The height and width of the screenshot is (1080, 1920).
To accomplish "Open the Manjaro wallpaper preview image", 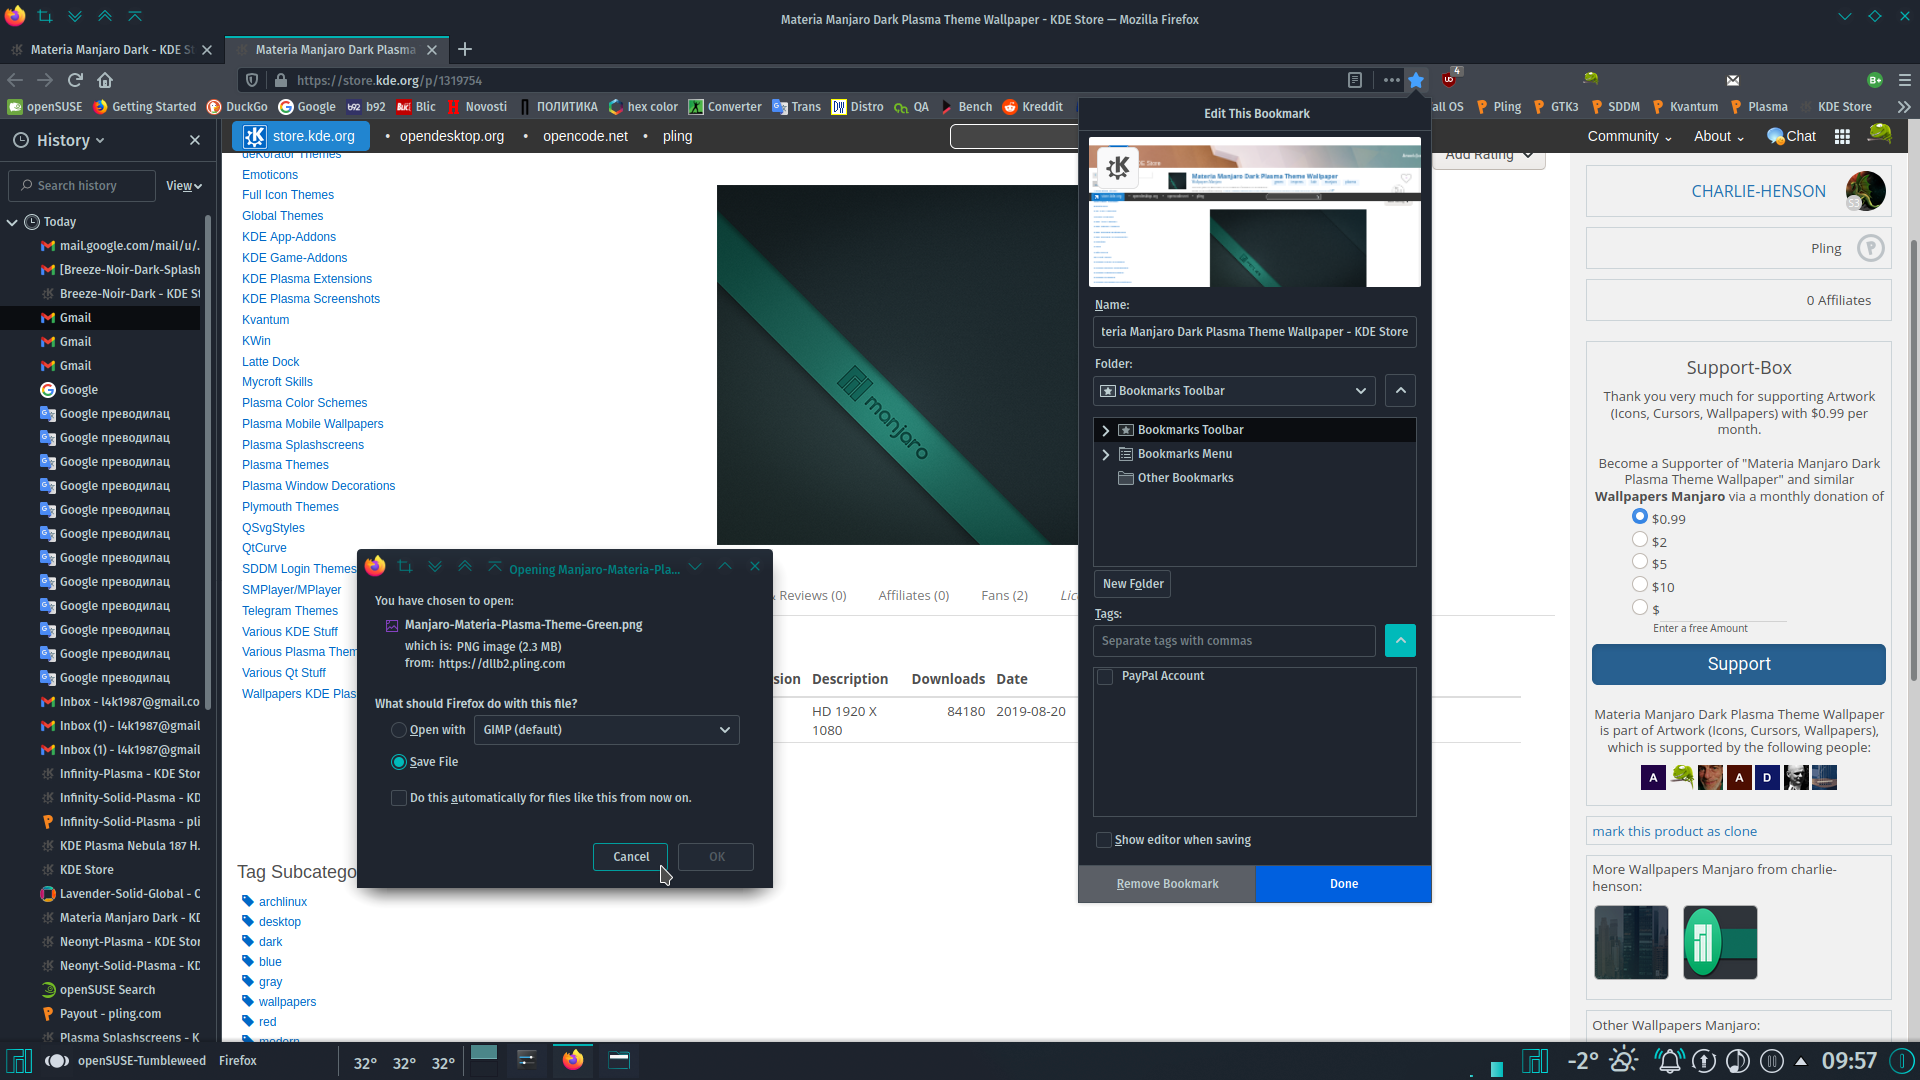I will [897, 365].
